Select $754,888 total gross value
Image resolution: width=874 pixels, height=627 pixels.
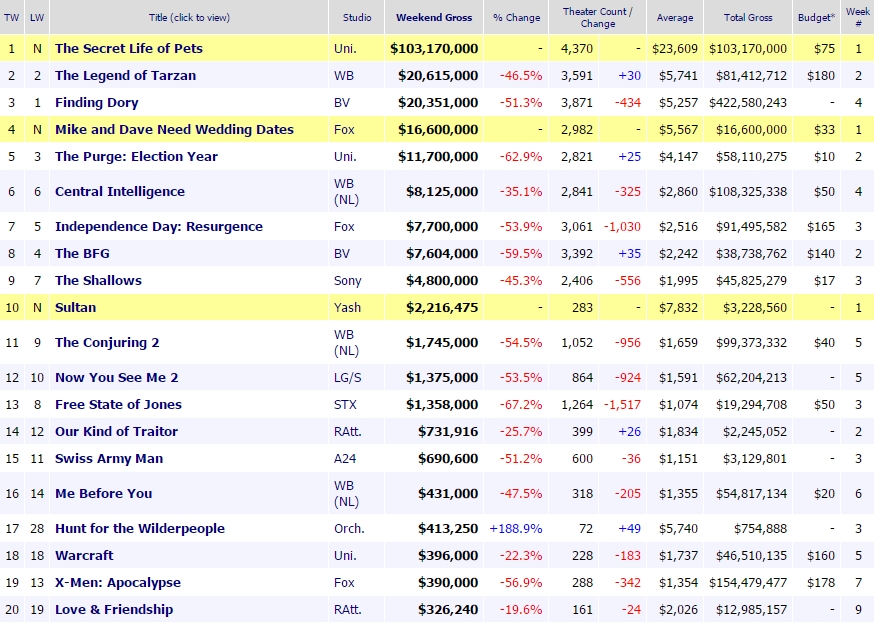click(760, 528)
